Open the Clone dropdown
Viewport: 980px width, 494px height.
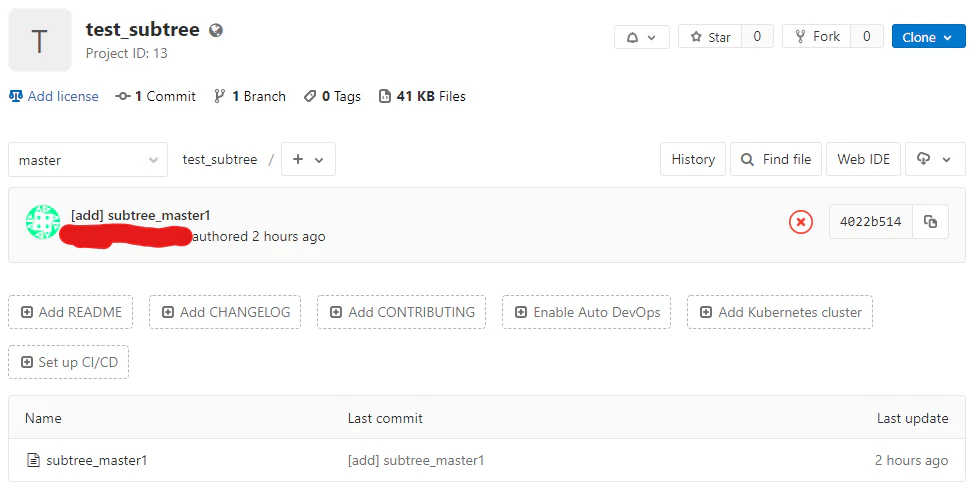tap(928, 37)
